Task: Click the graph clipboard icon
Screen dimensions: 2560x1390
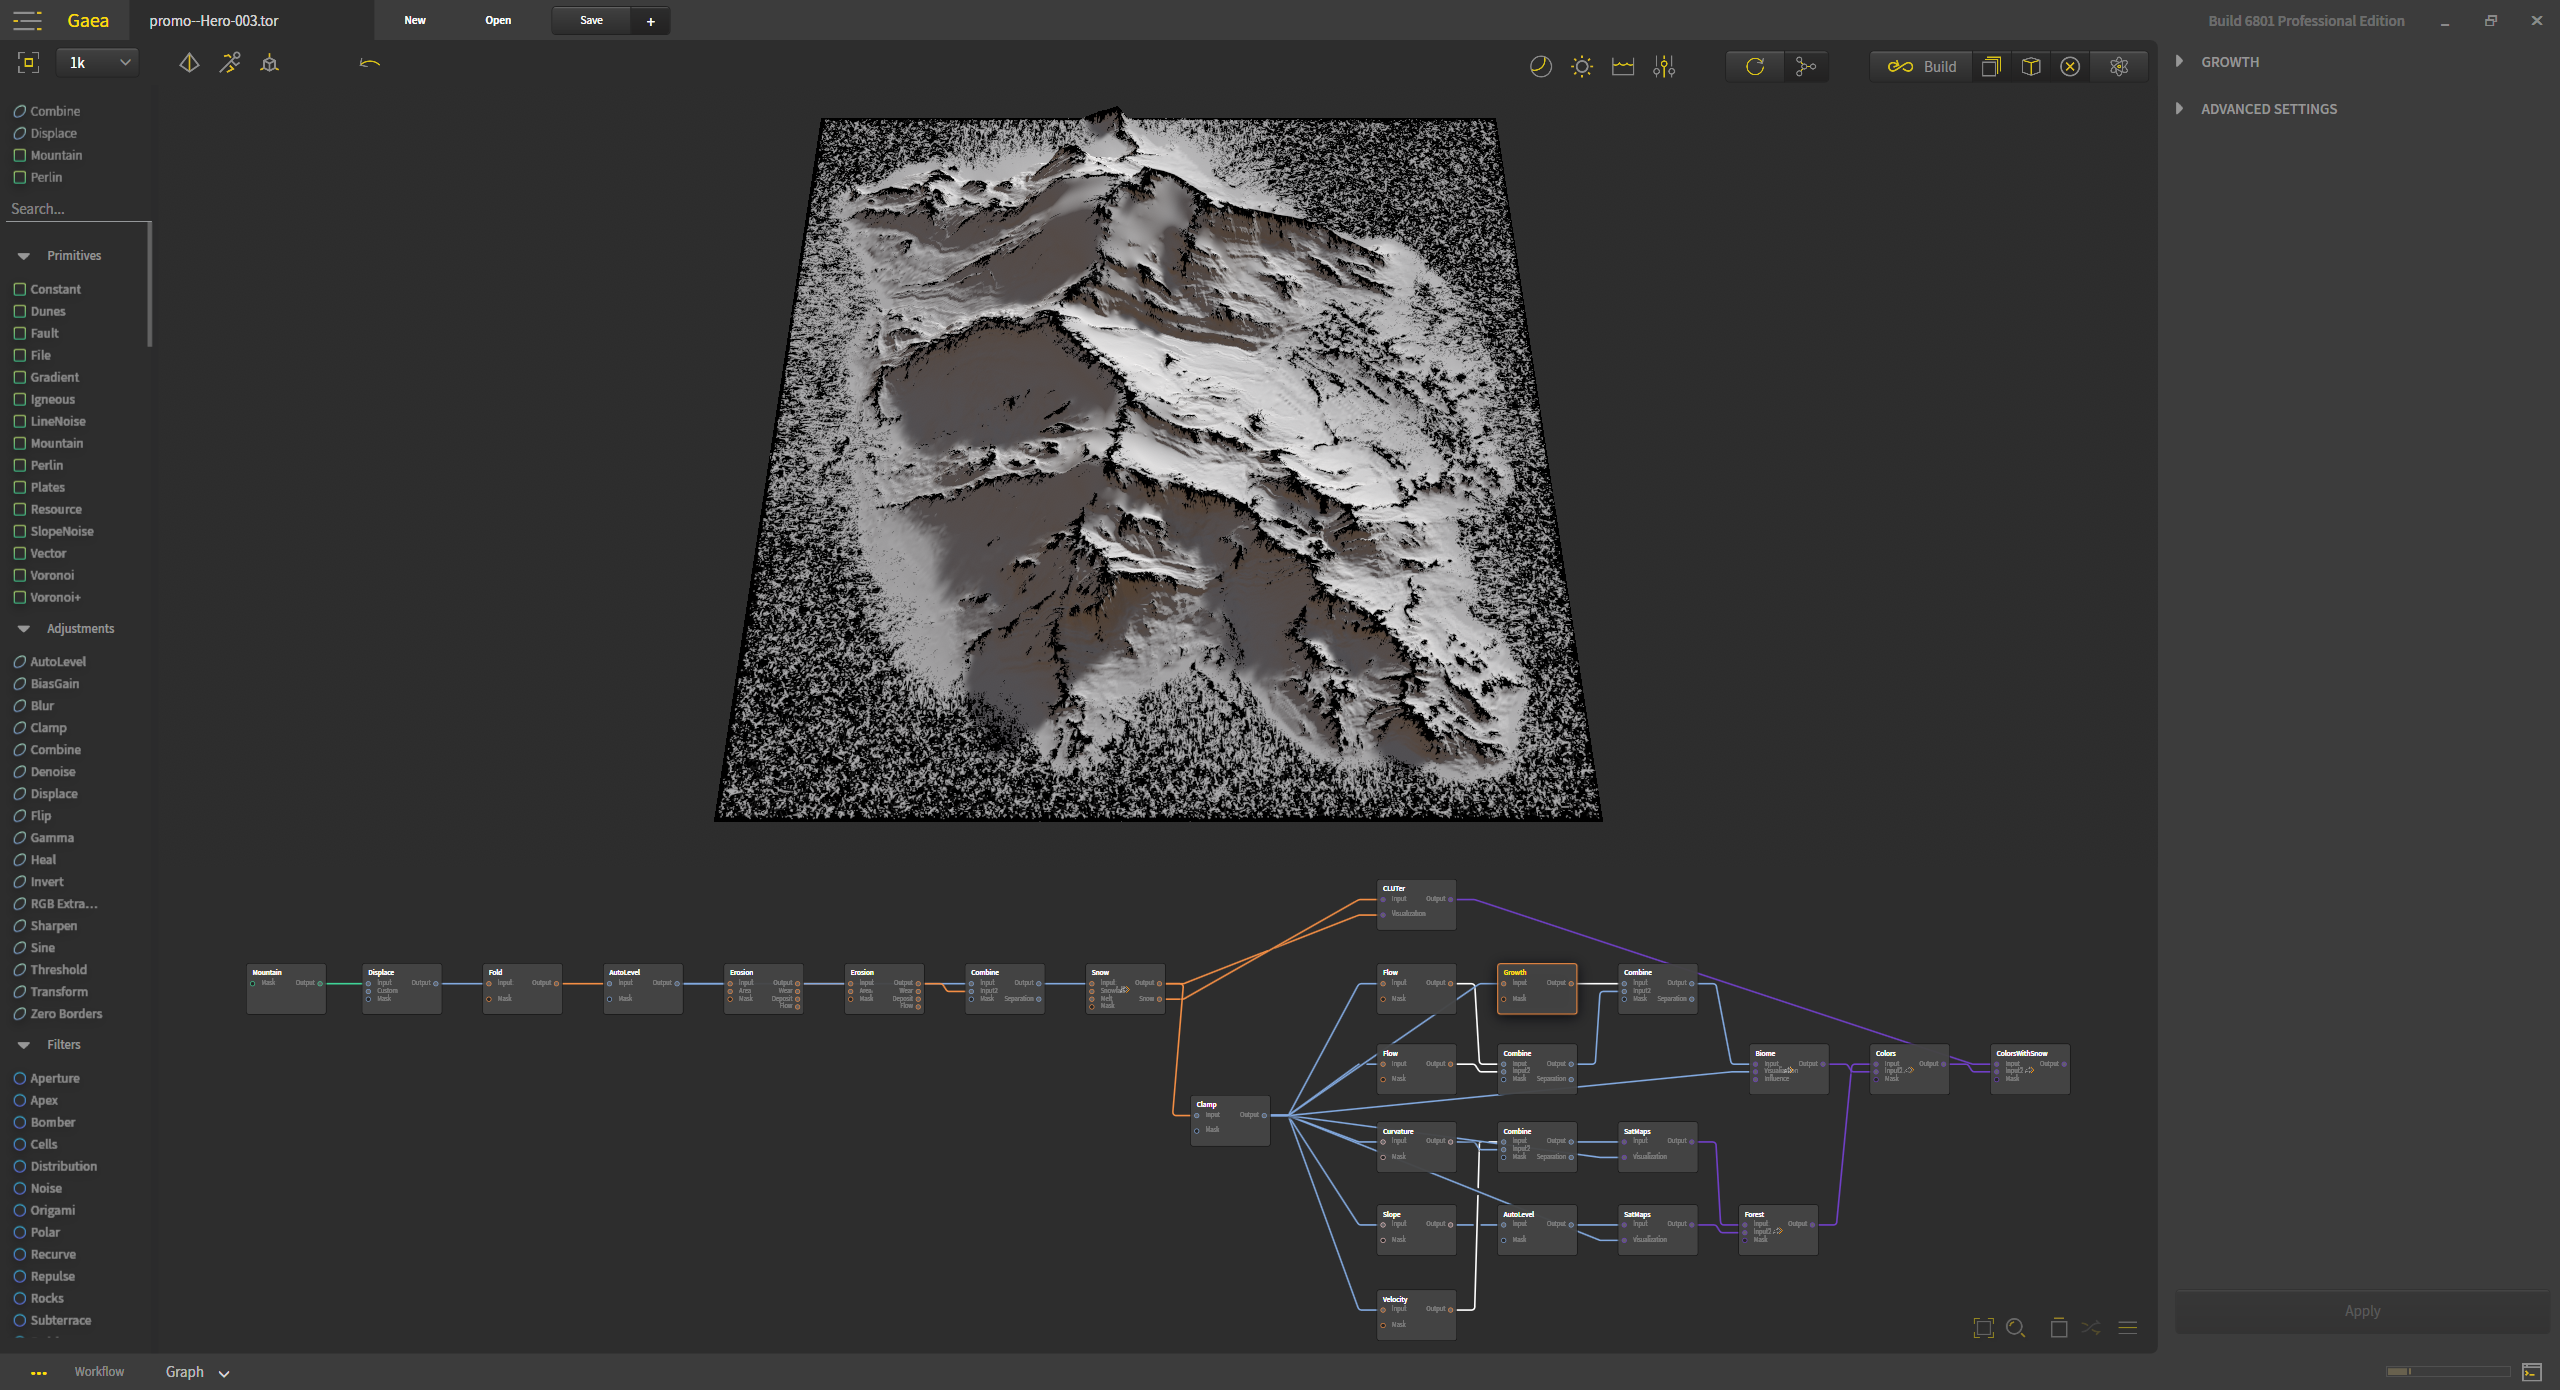Action: (x=2059, y=1327)
